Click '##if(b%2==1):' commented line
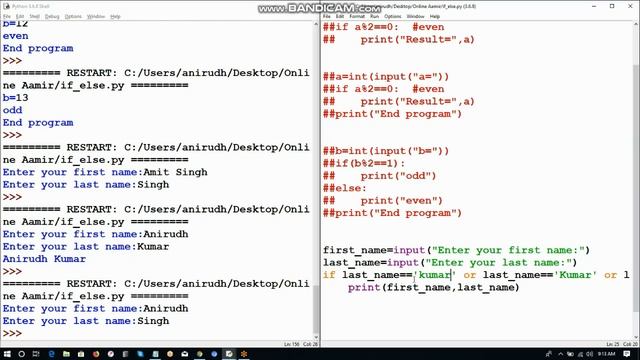Viewport: 640px width, 360px height. point(364,163)
